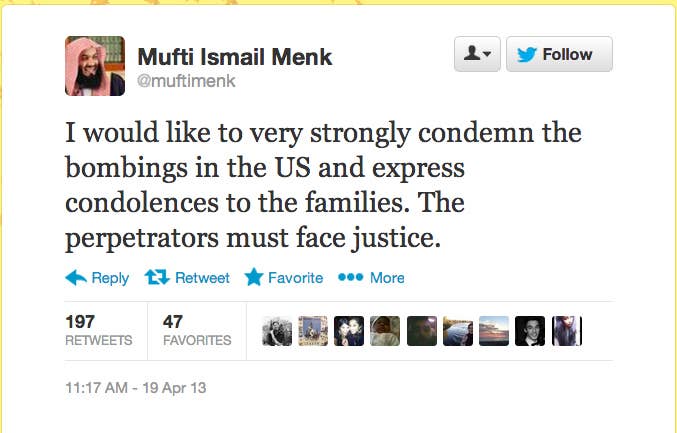Open the @muftimenk handle link
The image size is (677, 433).
coord(186,81)
